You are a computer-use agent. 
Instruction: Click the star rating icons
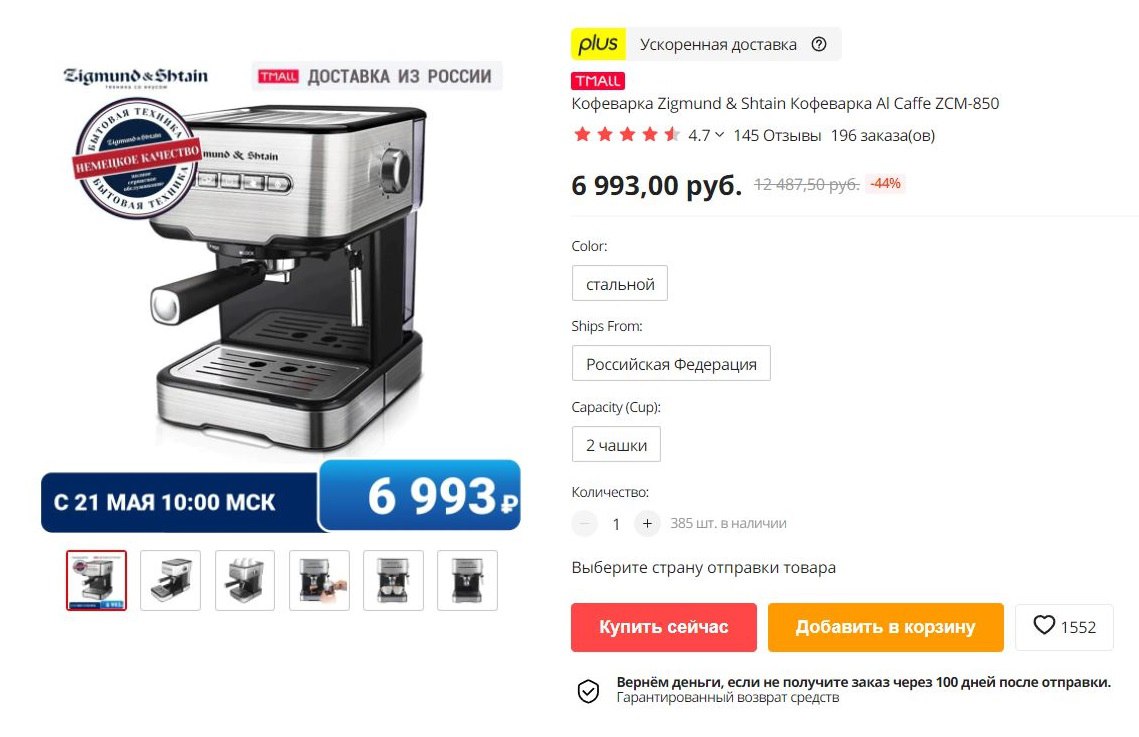[x=627, y=135]
